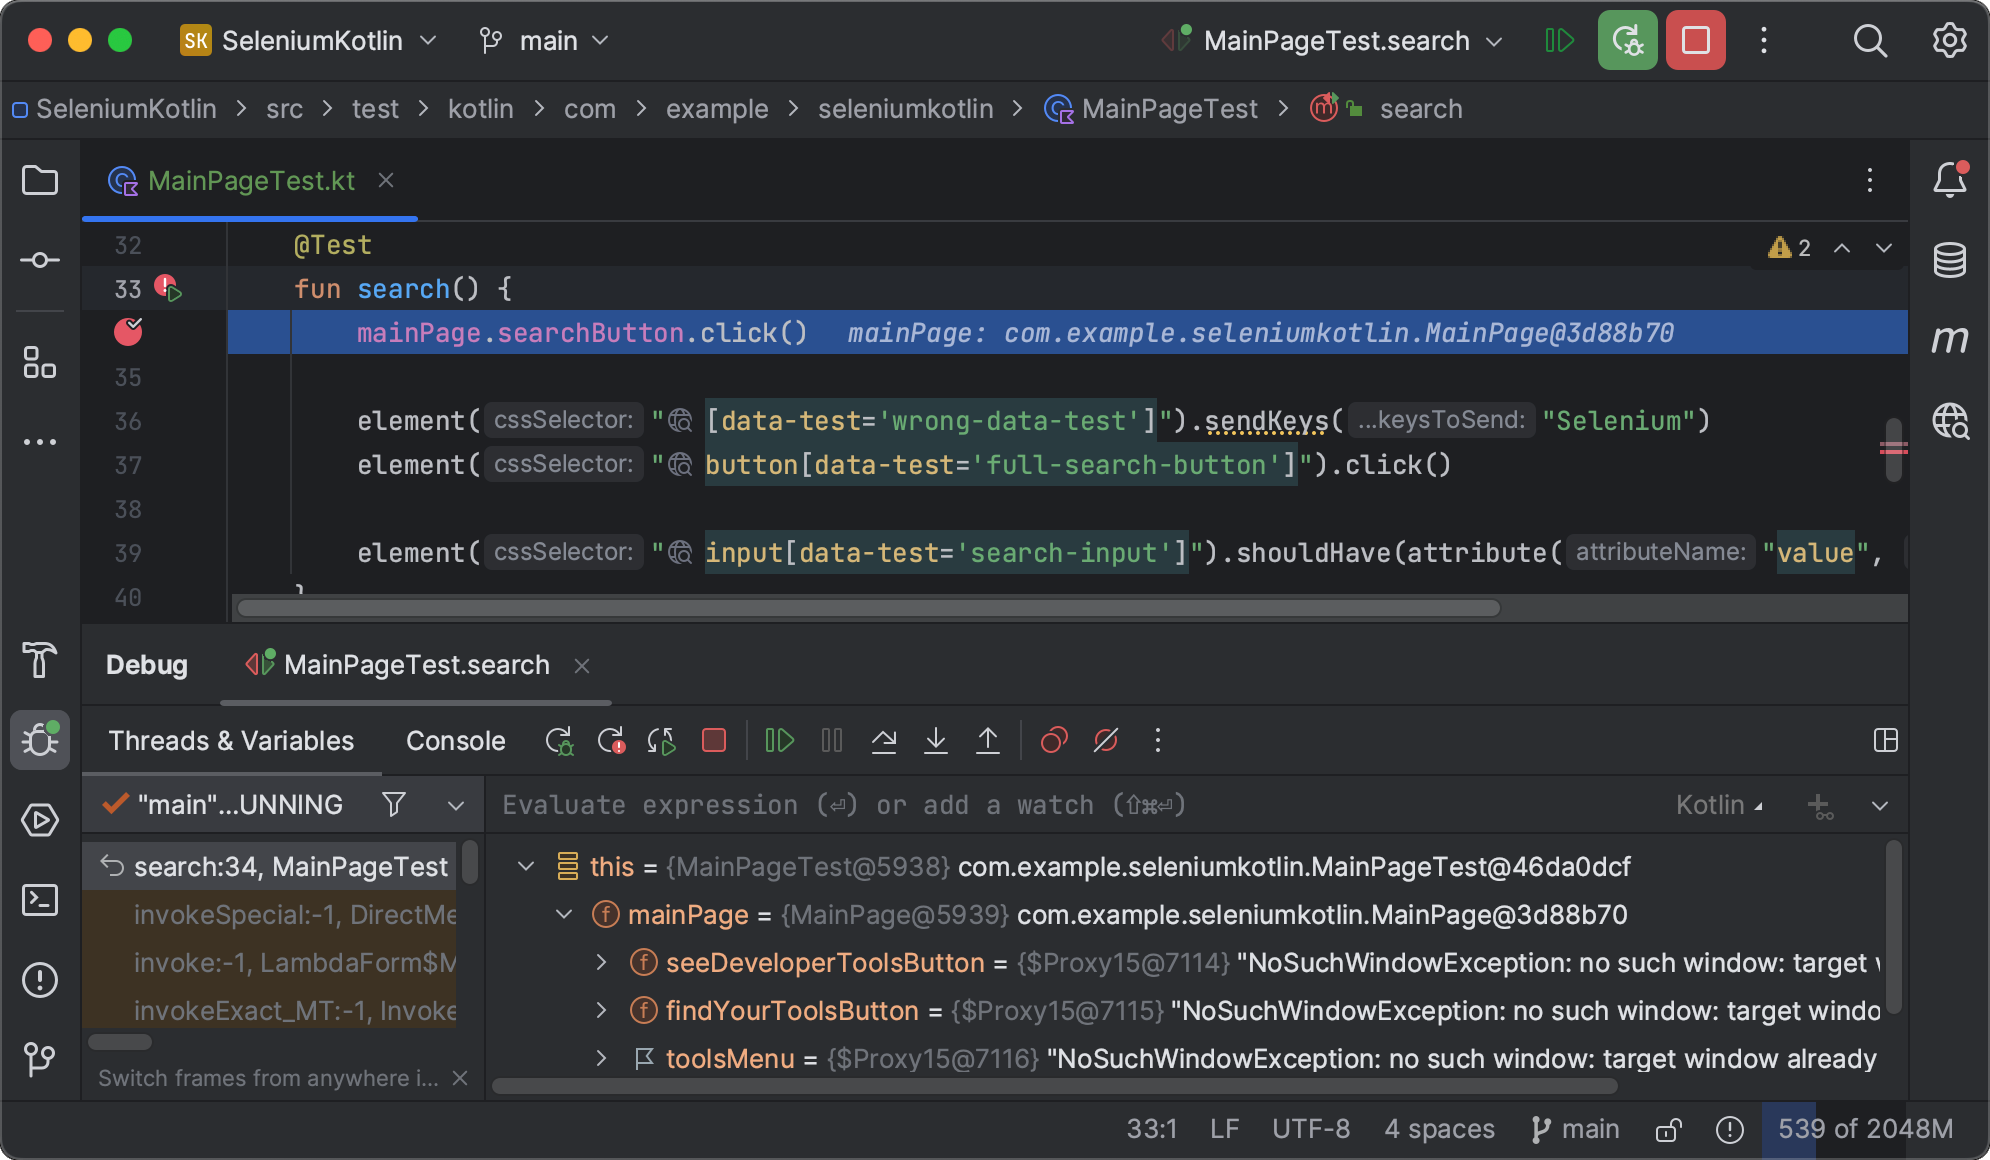This screenshot has width=1990, height=1160.
Task: Click the 539 of 2048M memory indicator
Action: coord(1863,1128)
